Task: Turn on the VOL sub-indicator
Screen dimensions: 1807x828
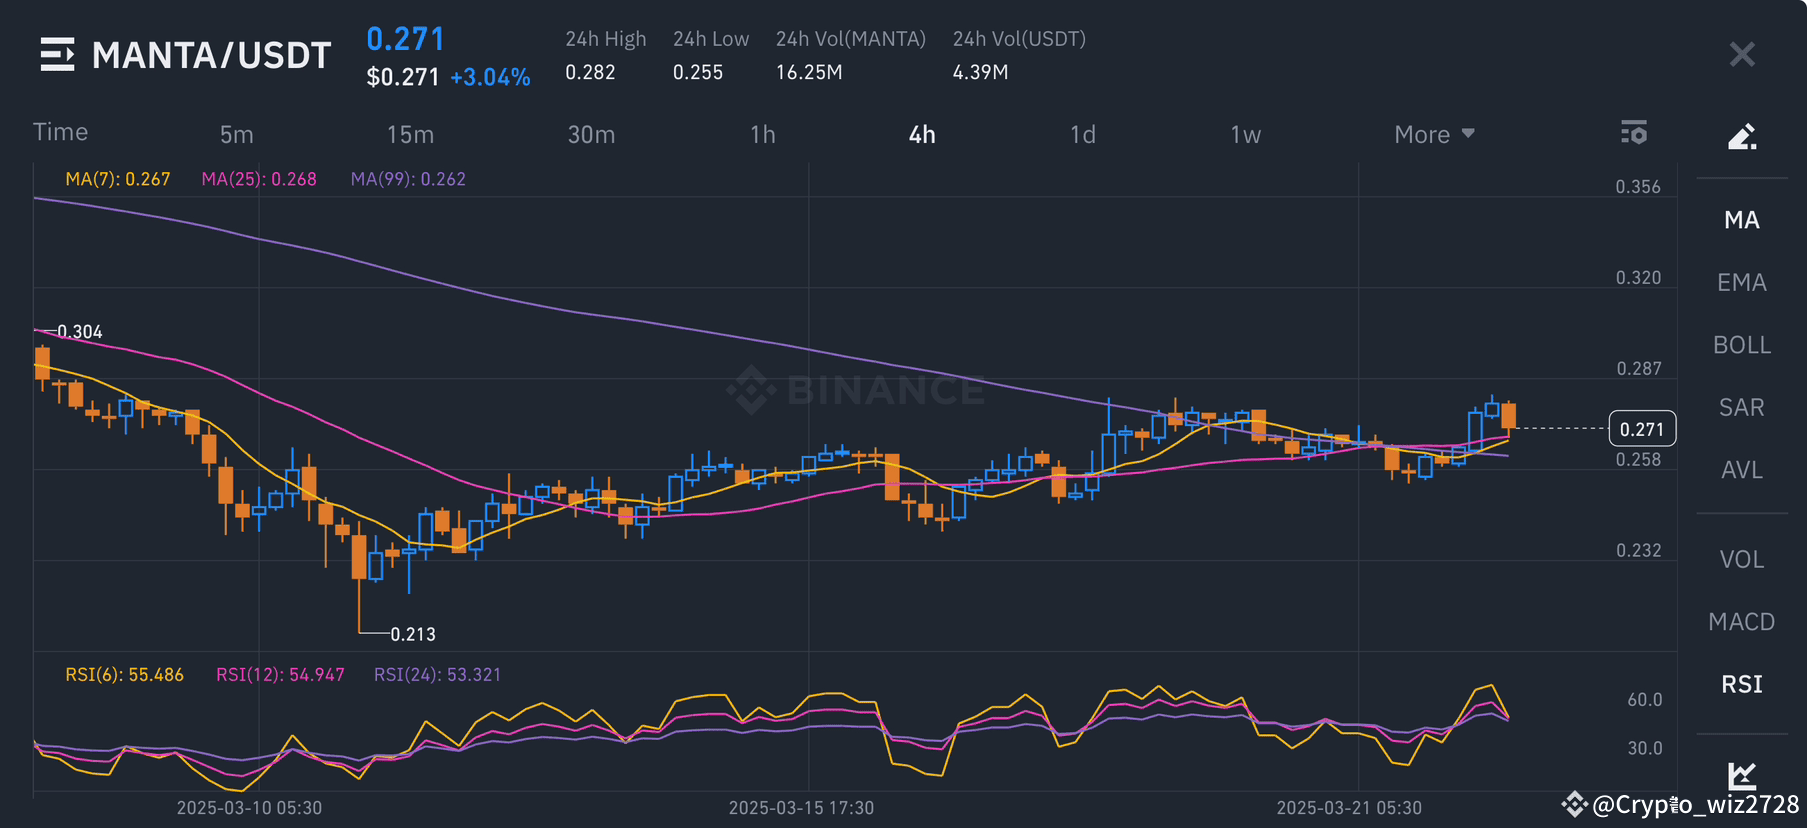Action: click(1742, 560)
